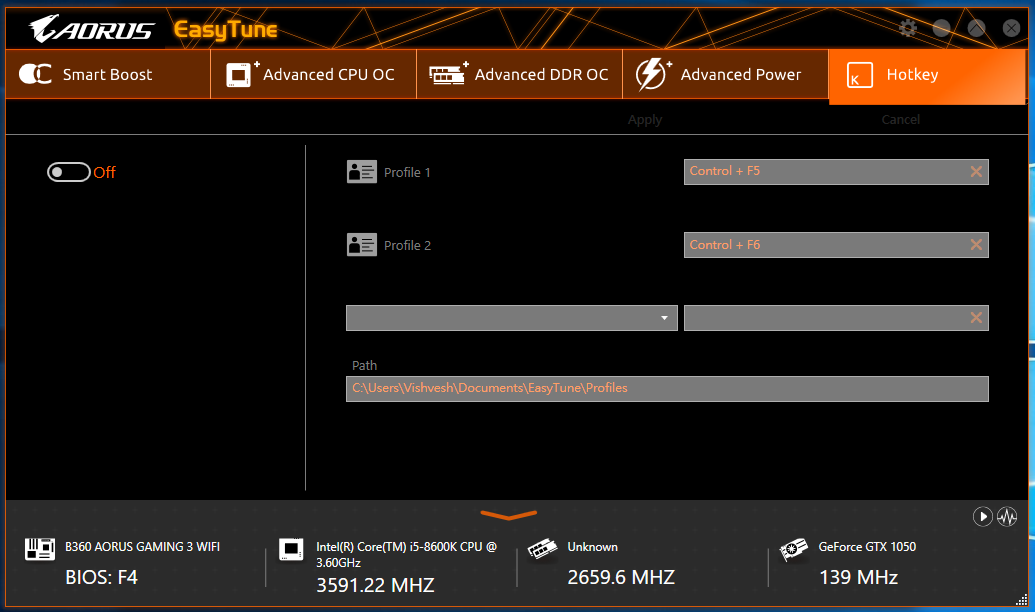Screen dimensions: 1035x612
Task: Click the Profile 2 label
Action: [407, 246]
